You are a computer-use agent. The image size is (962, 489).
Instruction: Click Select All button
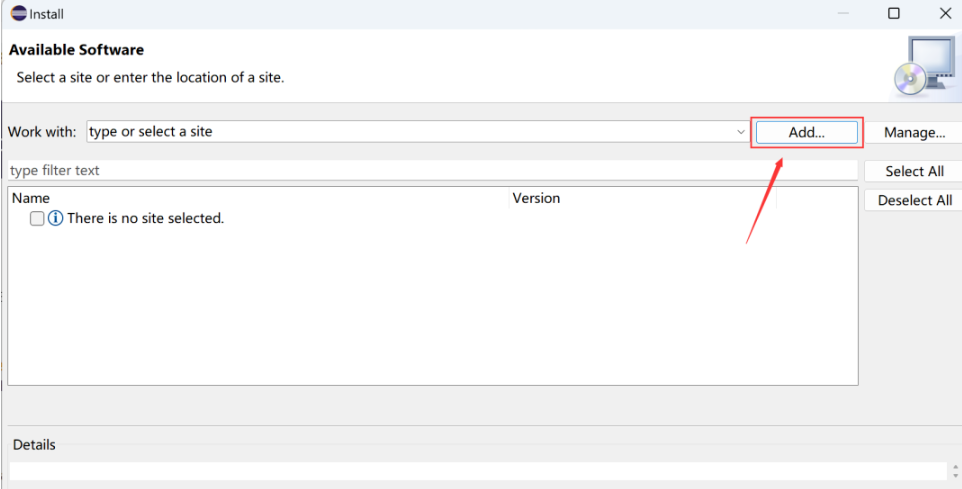pyautogui.click(x=914, y=171)
